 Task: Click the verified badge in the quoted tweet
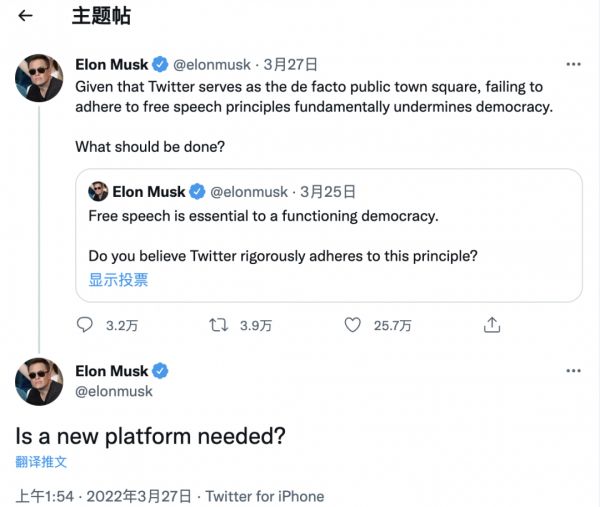[x=198, y=191]
